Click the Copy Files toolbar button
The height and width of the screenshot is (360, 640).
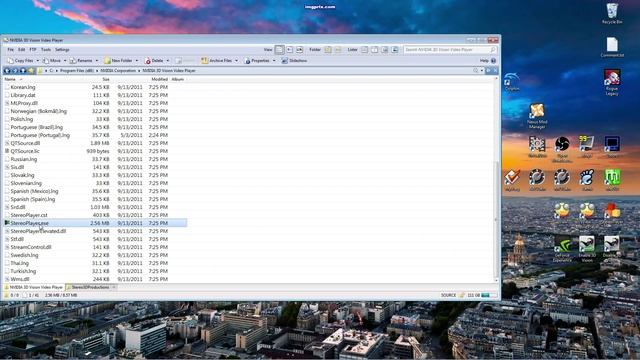point(20,60)
